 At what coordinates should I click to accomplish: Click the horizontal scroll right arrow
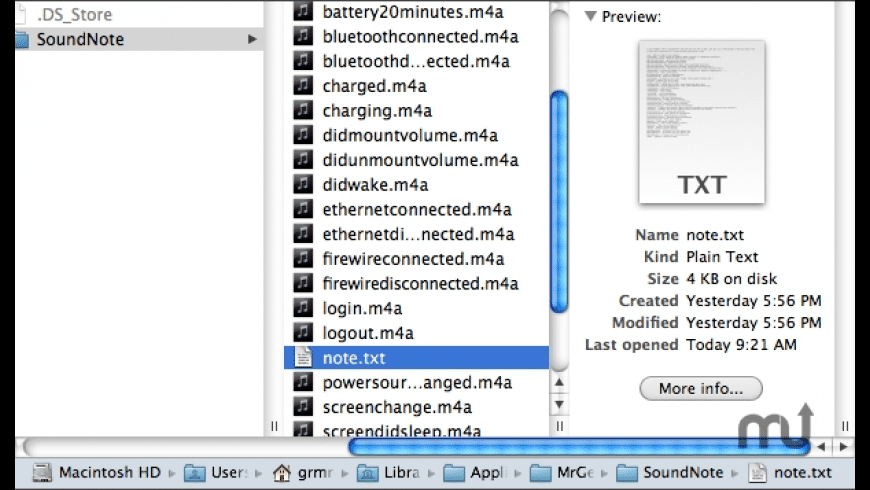(844, 446)
